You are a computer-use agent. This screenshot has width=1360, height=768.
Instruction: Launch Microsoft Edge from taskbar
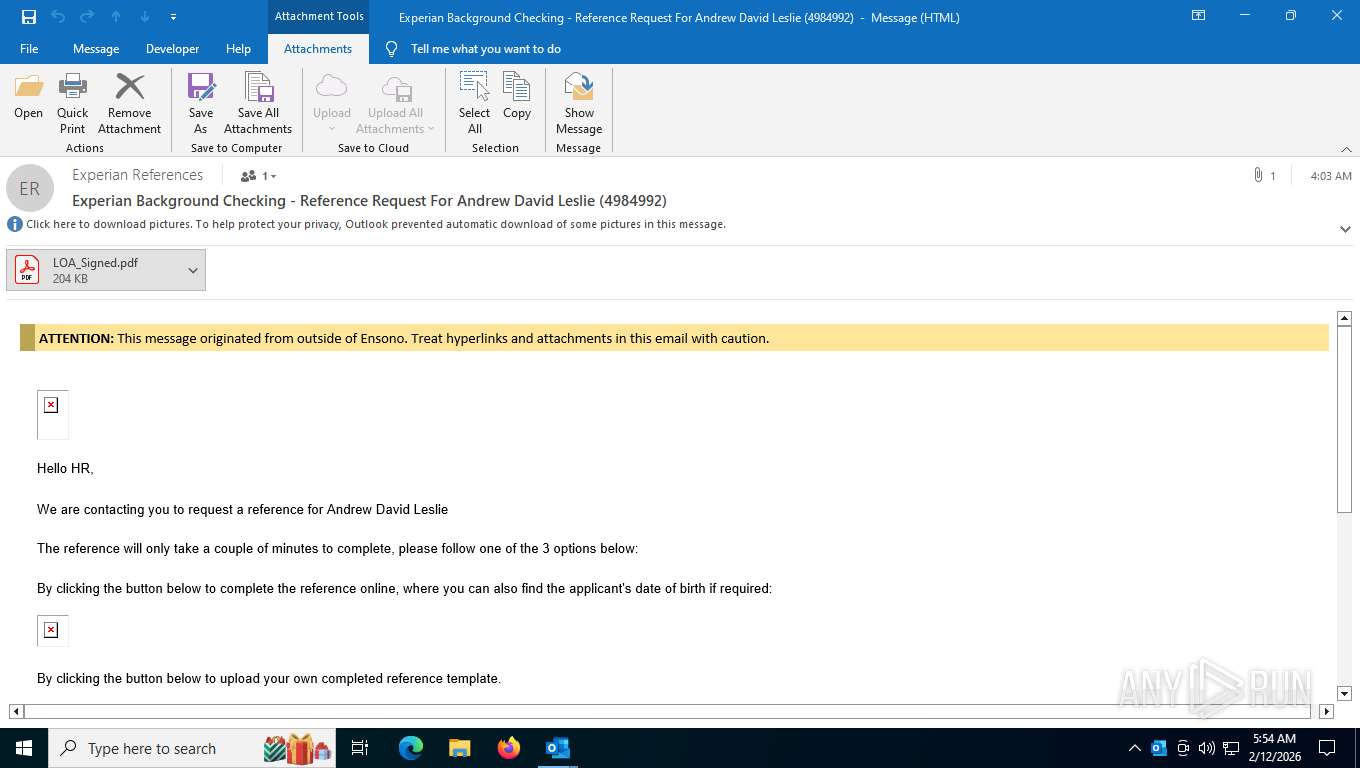click(x=411, y=748)
